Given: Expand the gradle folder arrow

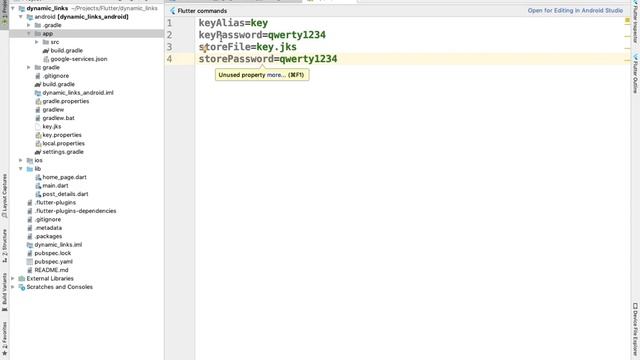Looking at the screenshot, I should point(29,67).
